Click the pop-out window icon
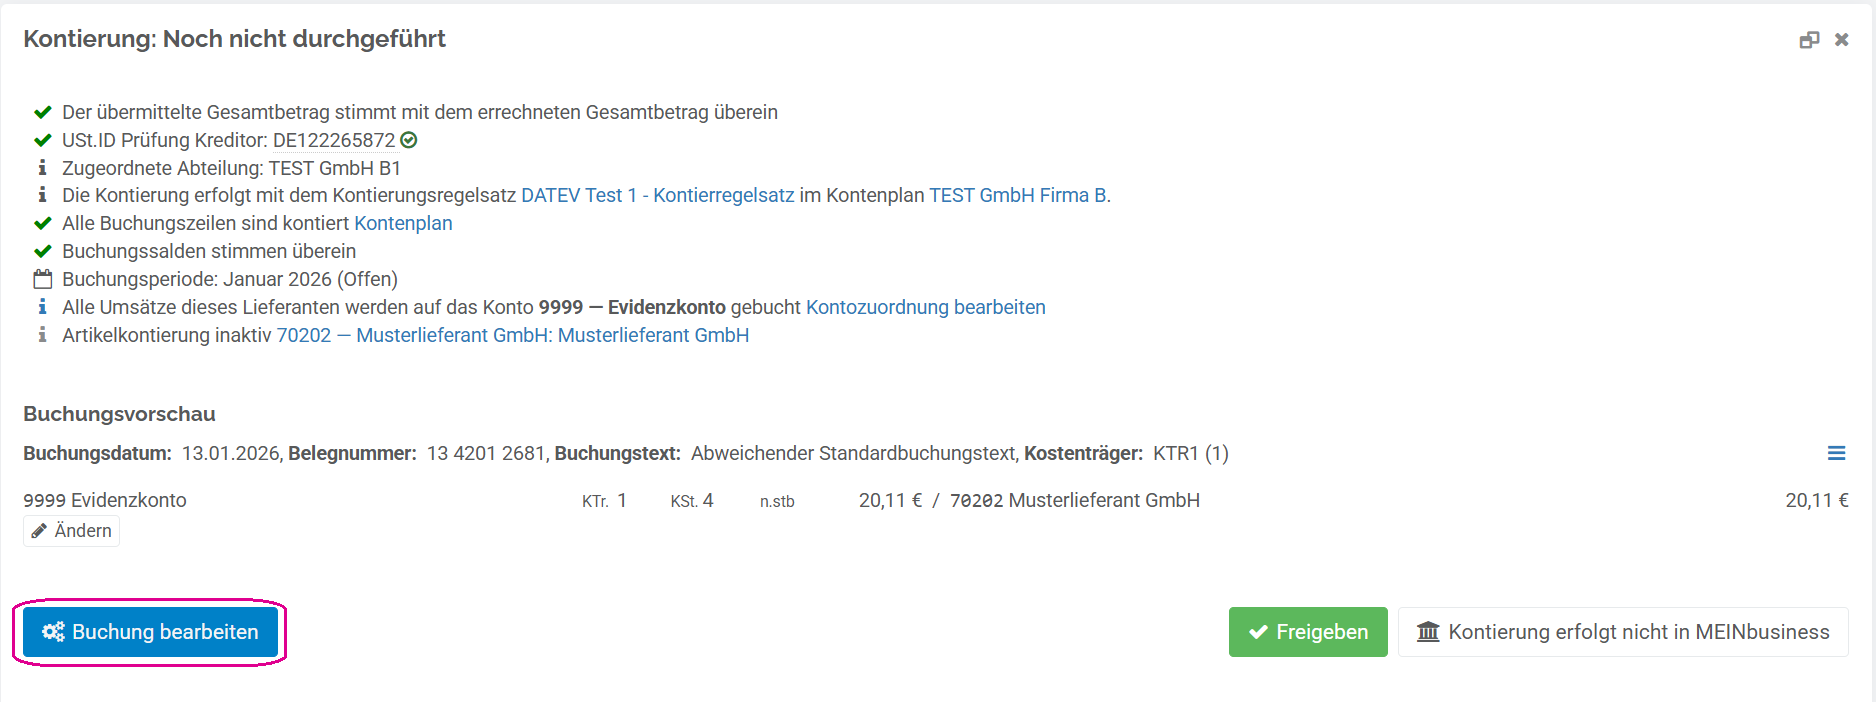This screenshot has height=702, width=1876. pyautogui.click(x=1809, y=40)
